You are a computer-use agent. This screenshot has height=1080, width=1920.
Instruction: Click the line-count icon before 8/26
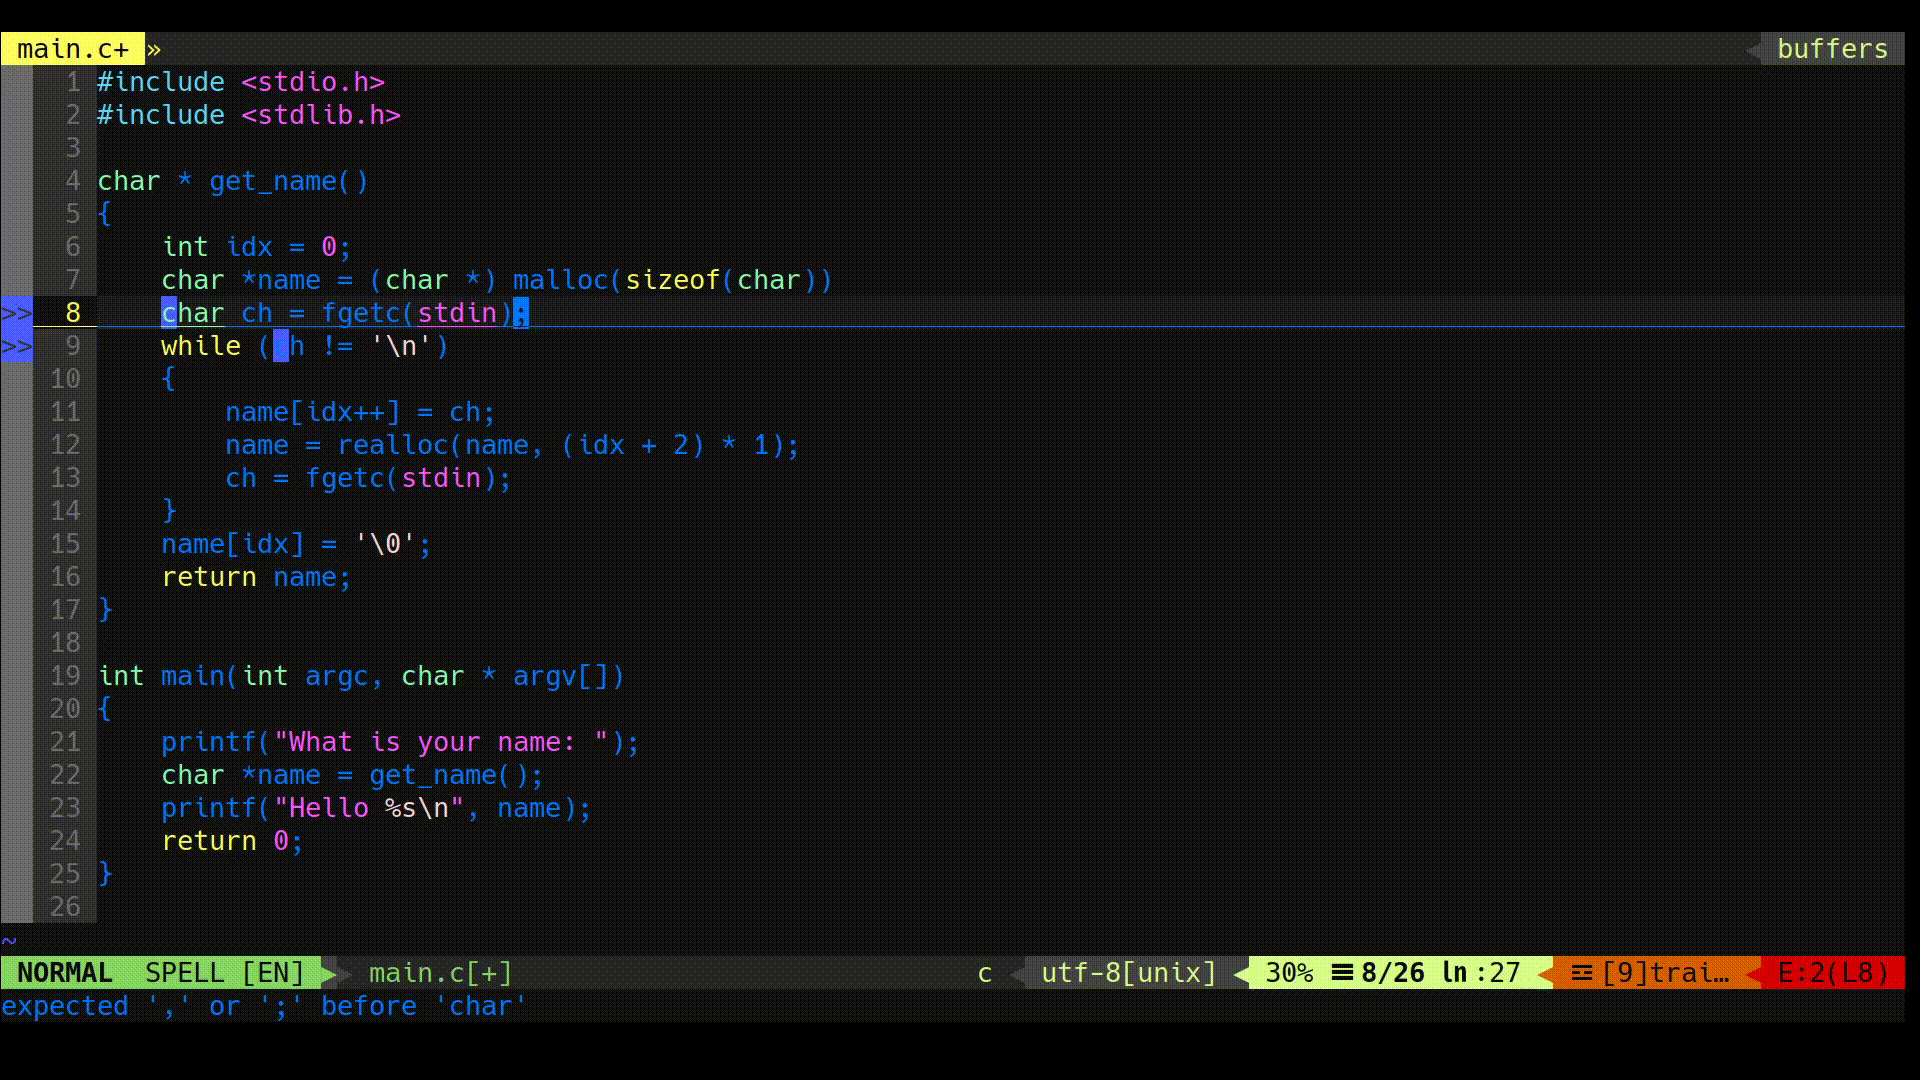[1343, 973]
